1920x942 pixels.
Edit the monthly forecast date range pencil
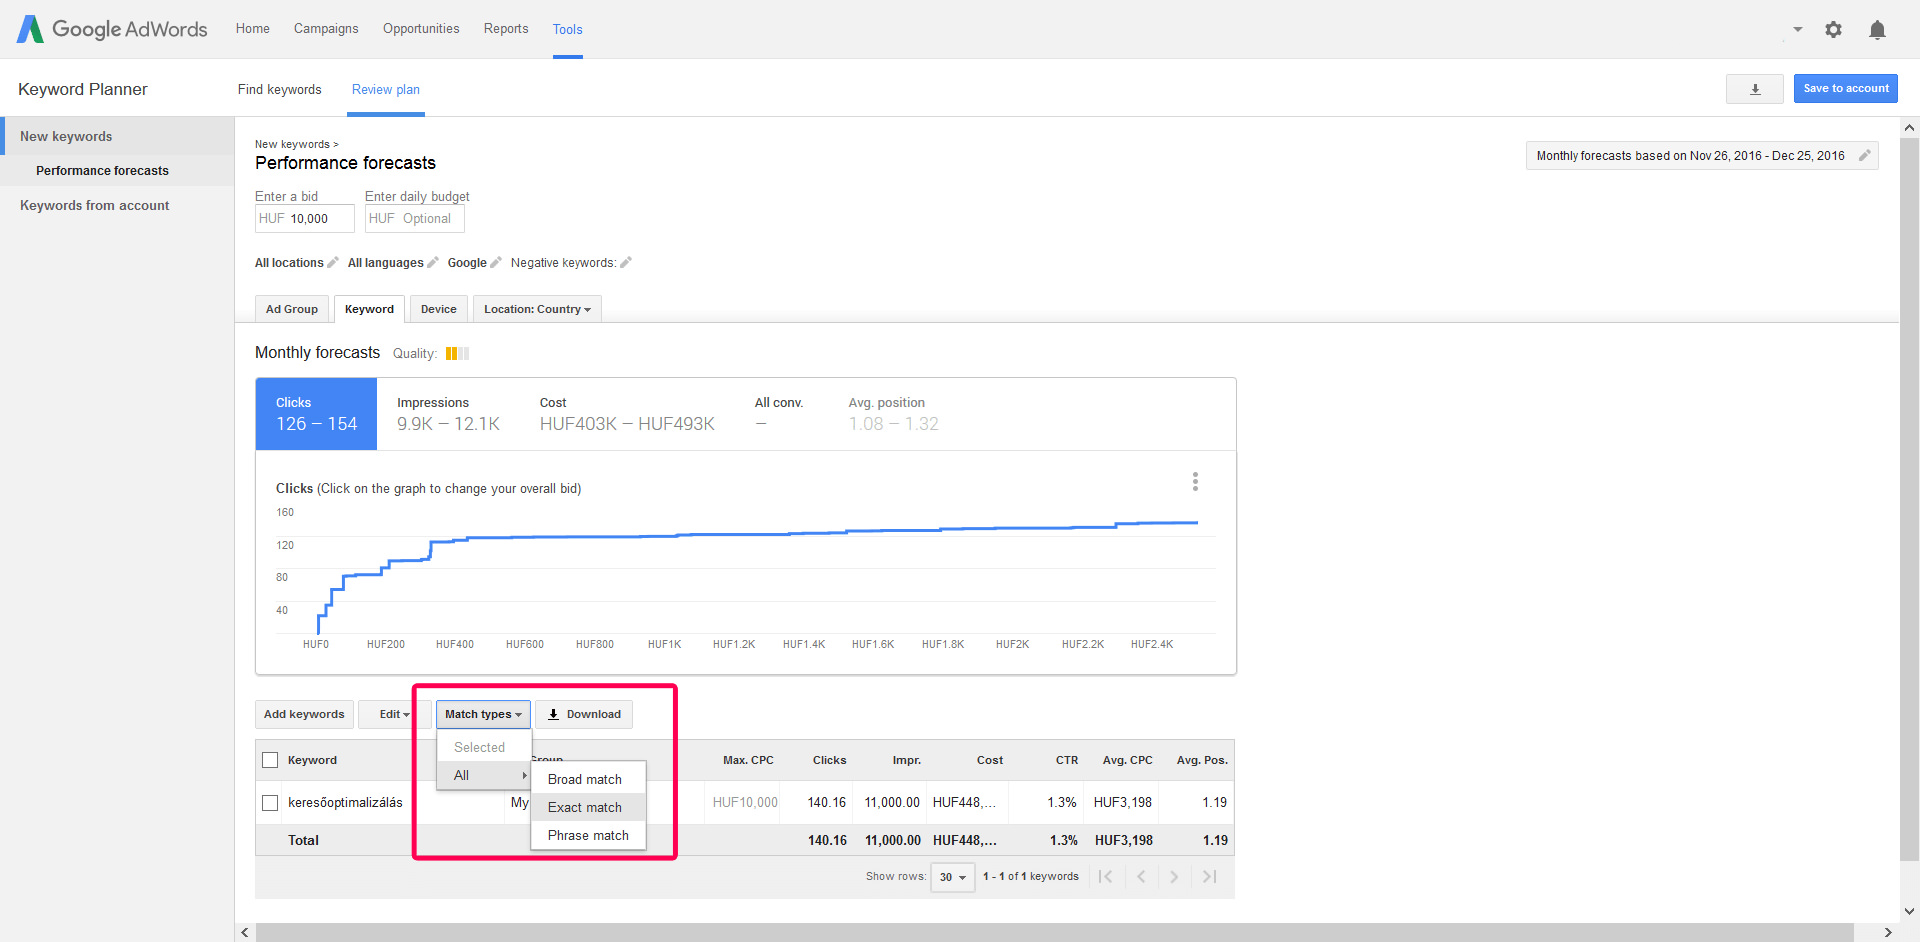tap(1864, 155)
